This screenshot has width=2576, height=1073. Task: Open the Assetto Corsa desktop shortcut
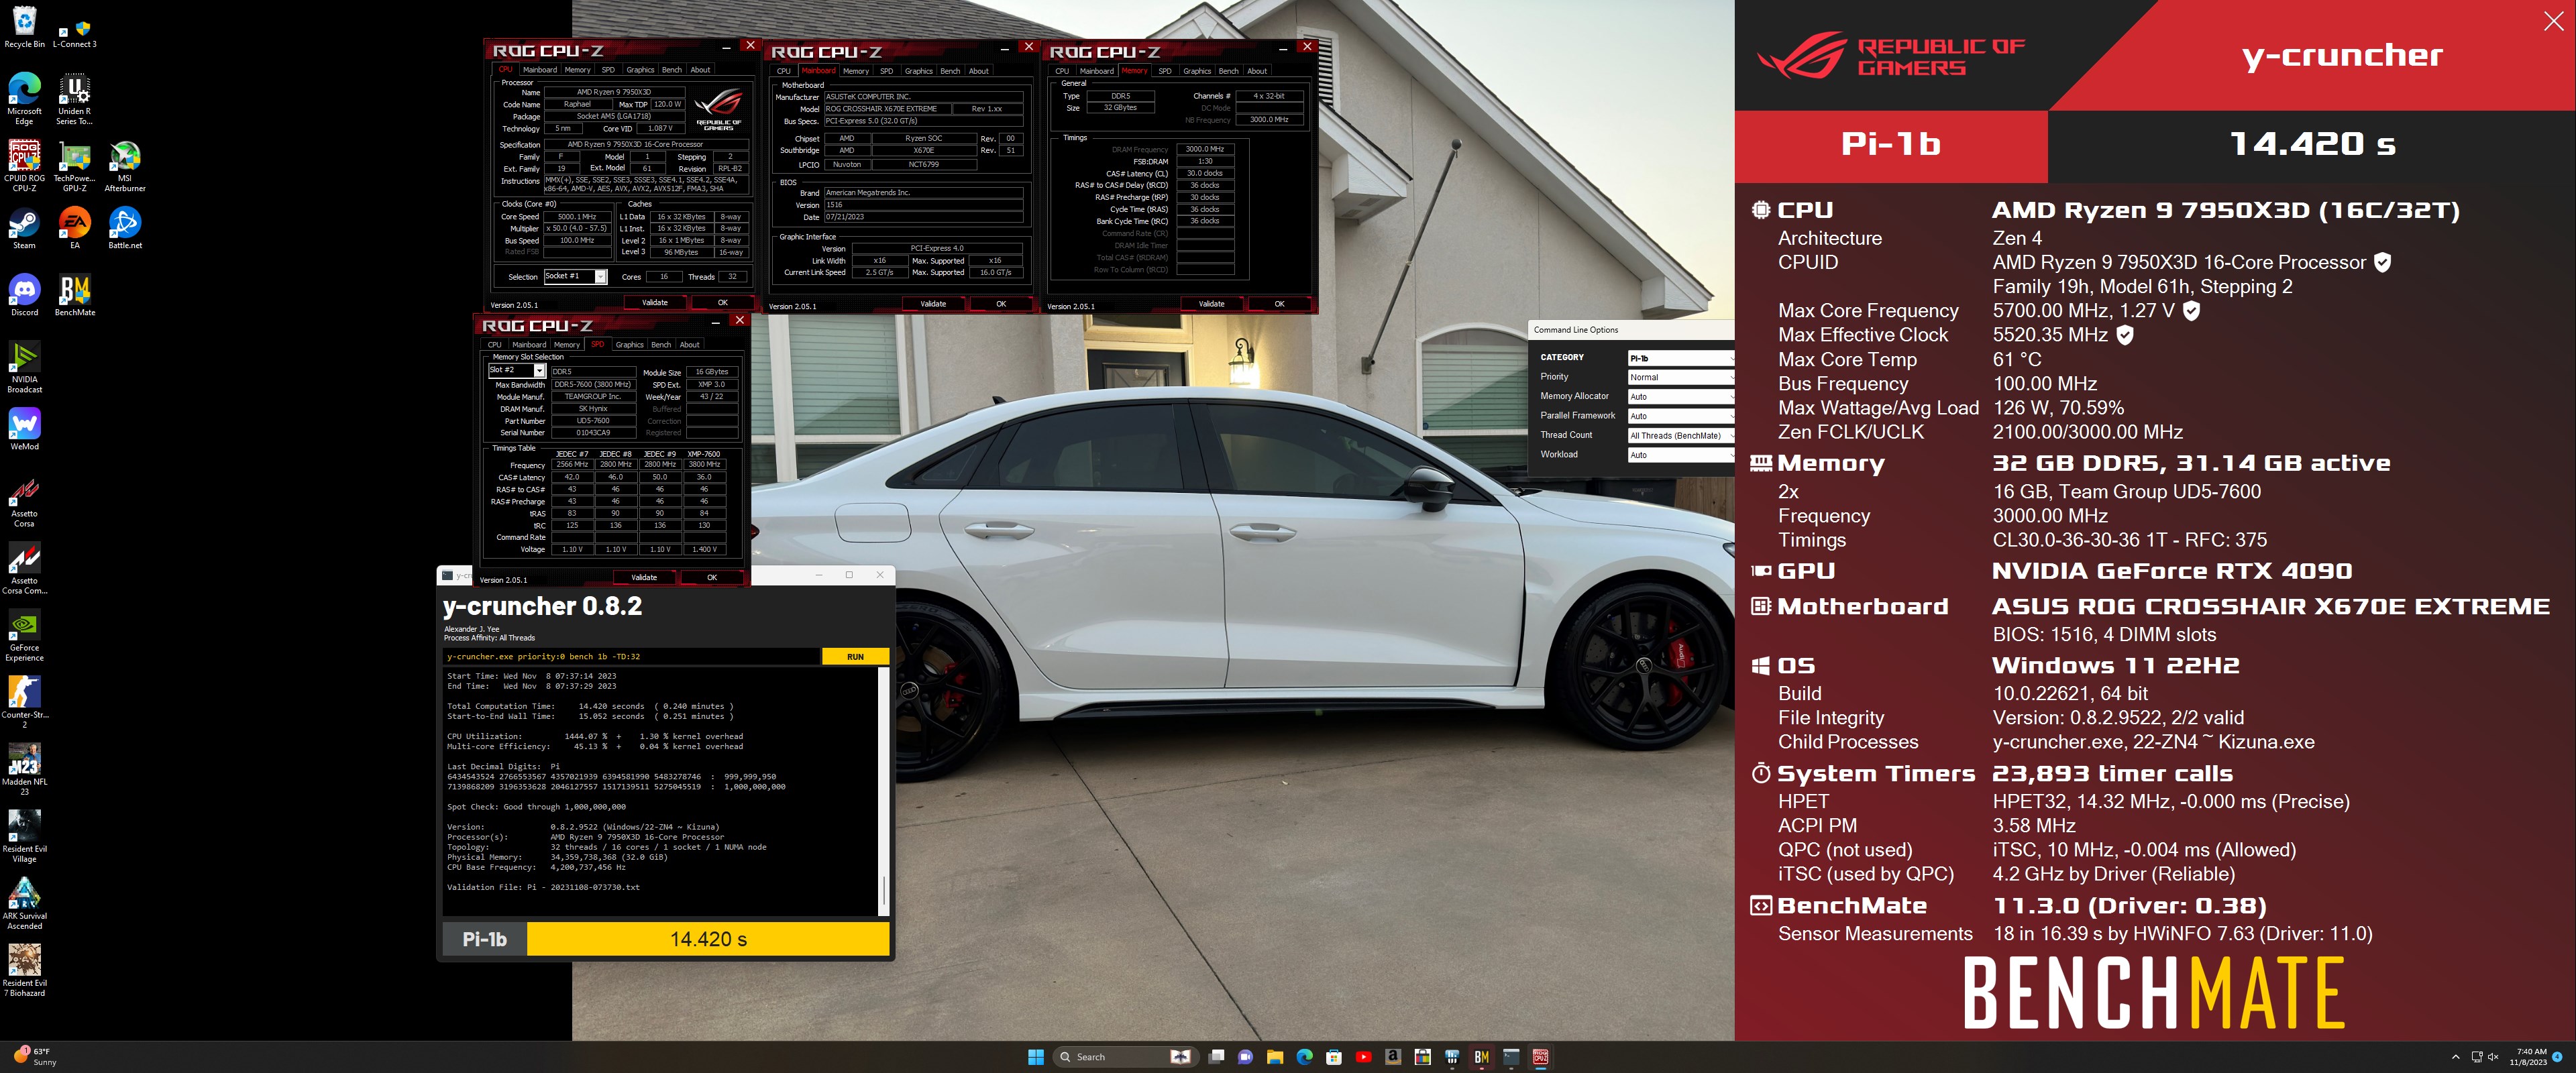24,501
